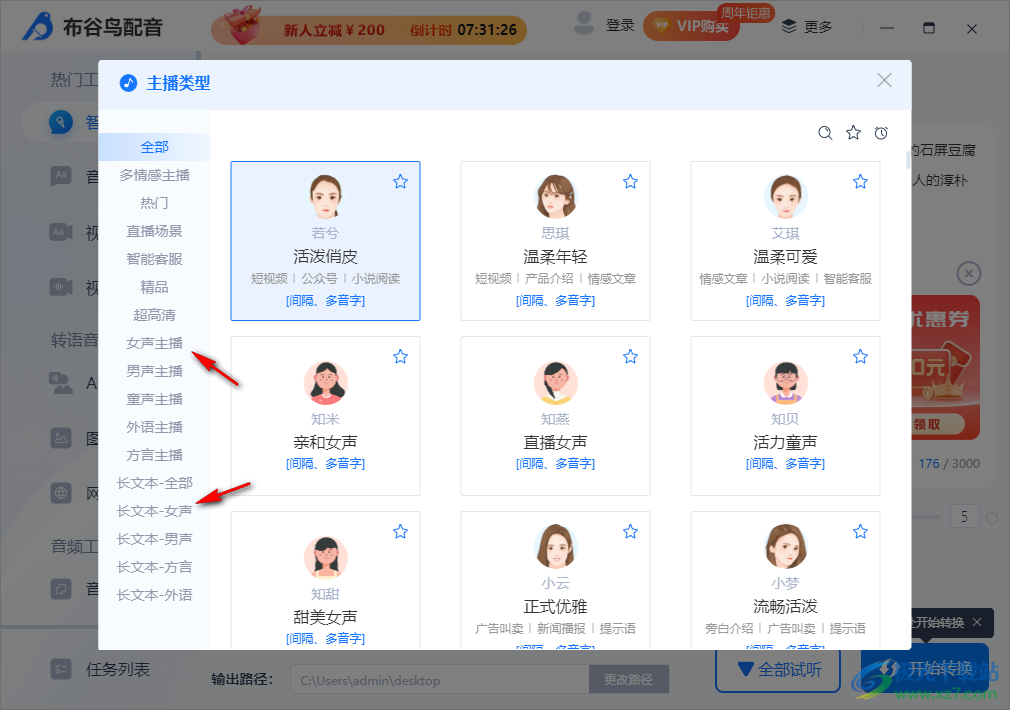Show the 方言主播 voice list
Viewport: 1010px width, 710px height.
pyautogui.click(x=155, y=455)
